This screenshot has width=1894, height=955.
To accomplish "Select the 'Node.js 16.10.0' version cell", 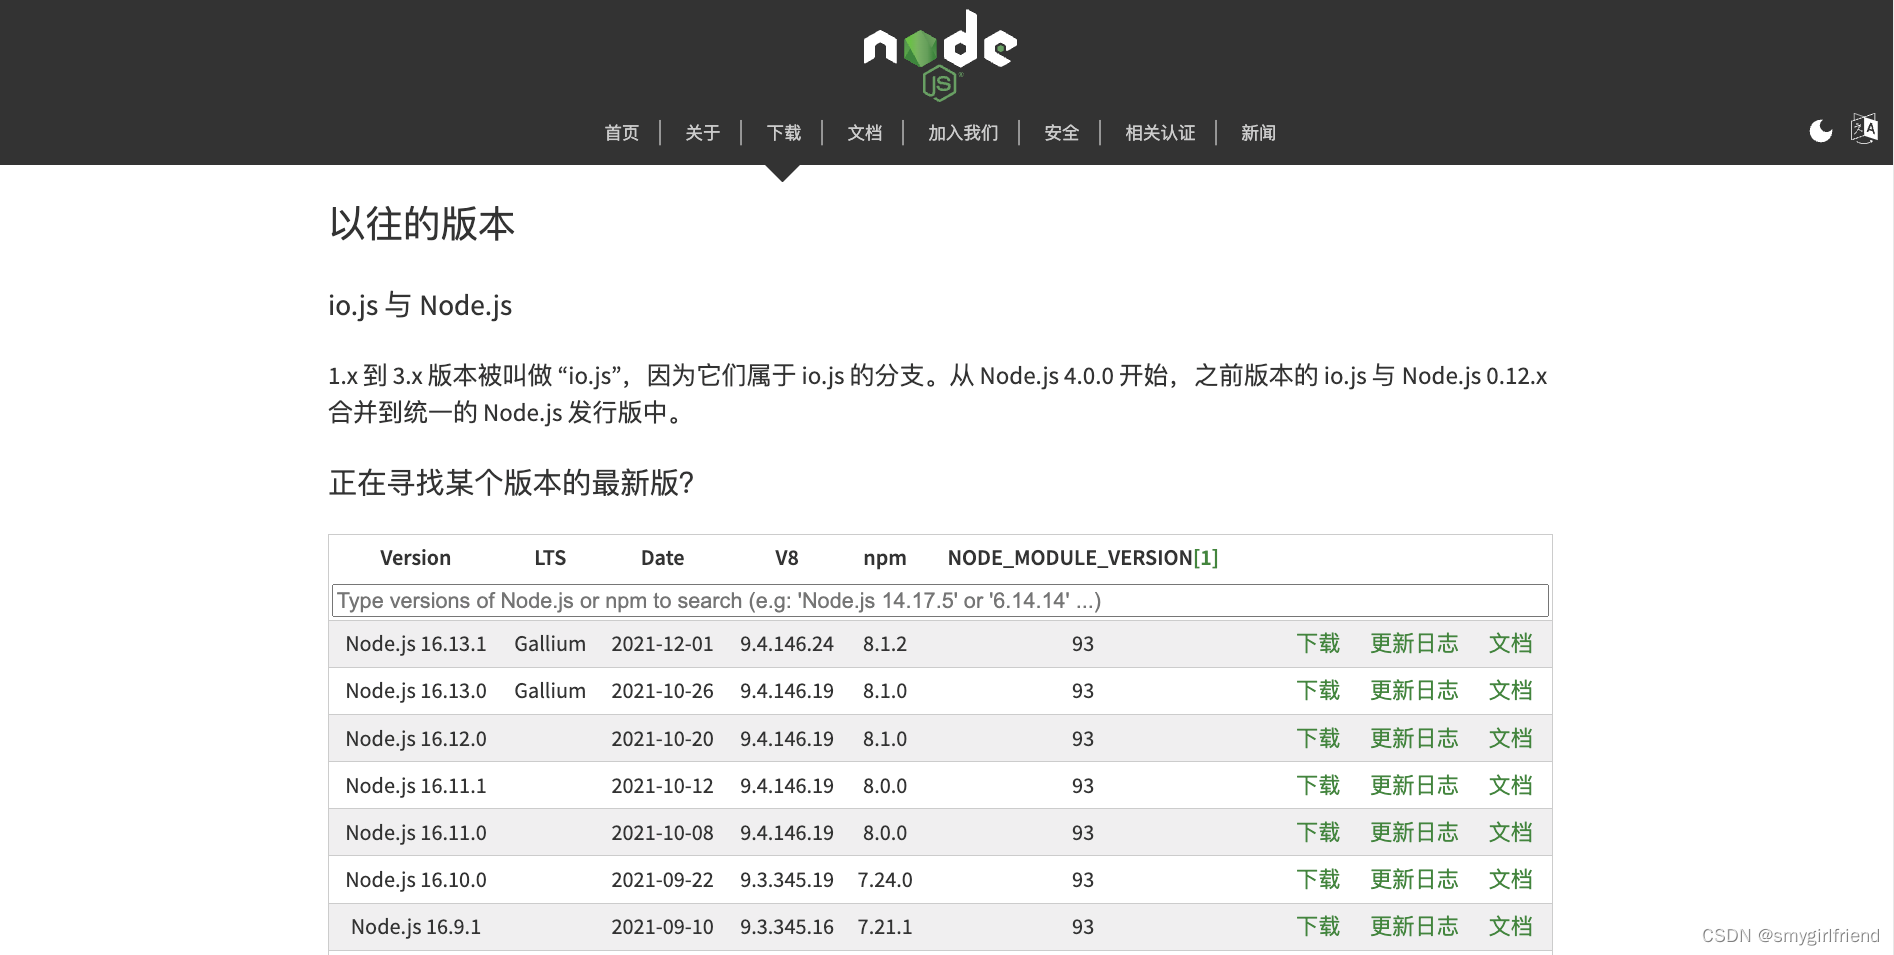I will 416,880.
